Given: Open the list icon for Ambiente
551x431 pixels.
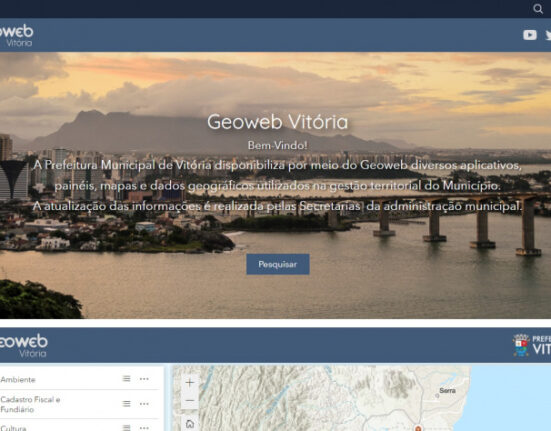Looking at the screenshot, I should [127, 378].
